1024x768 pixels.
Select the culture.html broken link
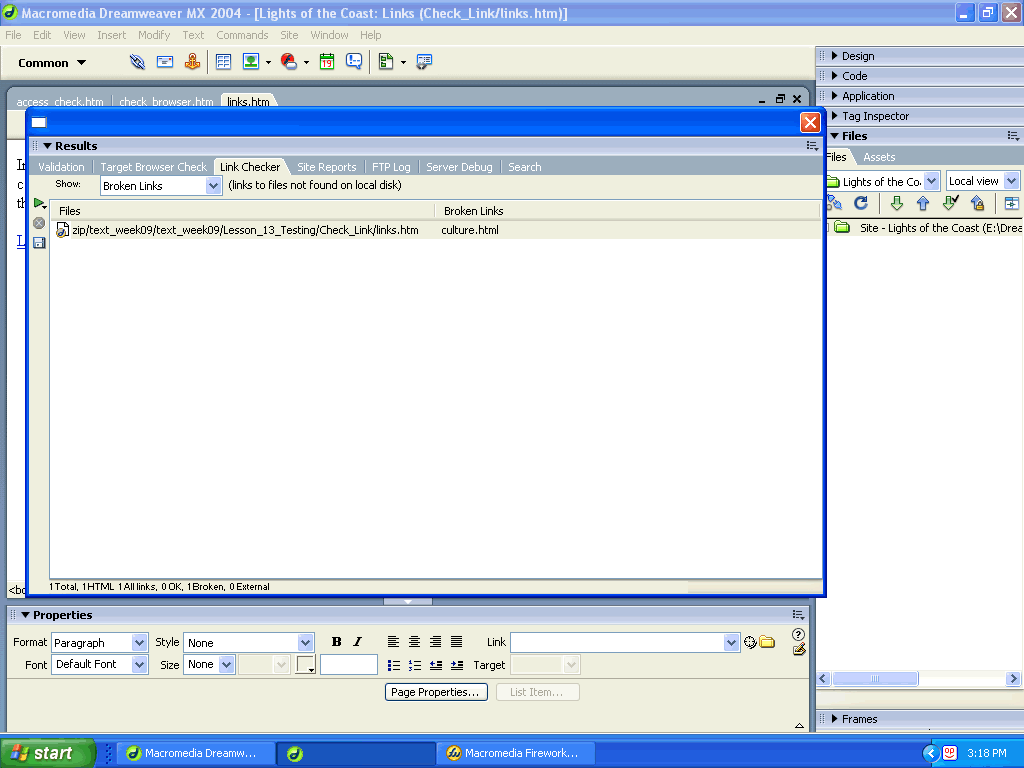(470, 230)
